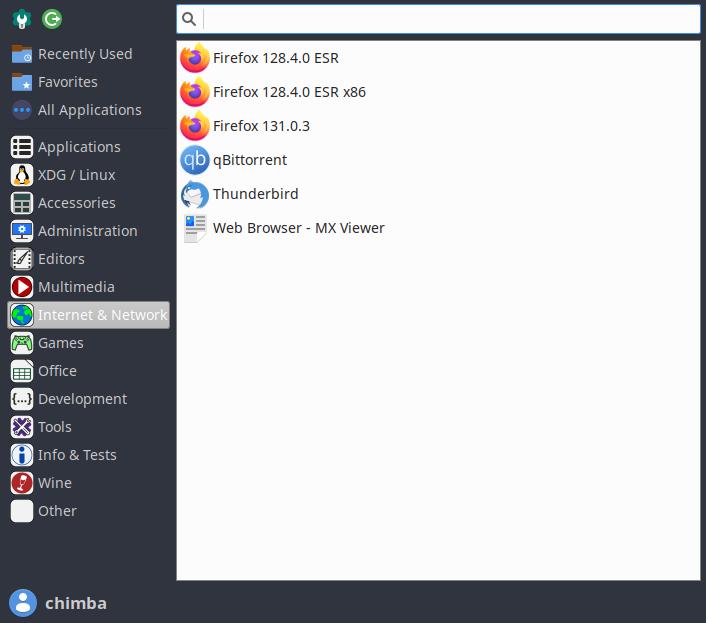Open Thunderbird from its text label

(256, 194)
